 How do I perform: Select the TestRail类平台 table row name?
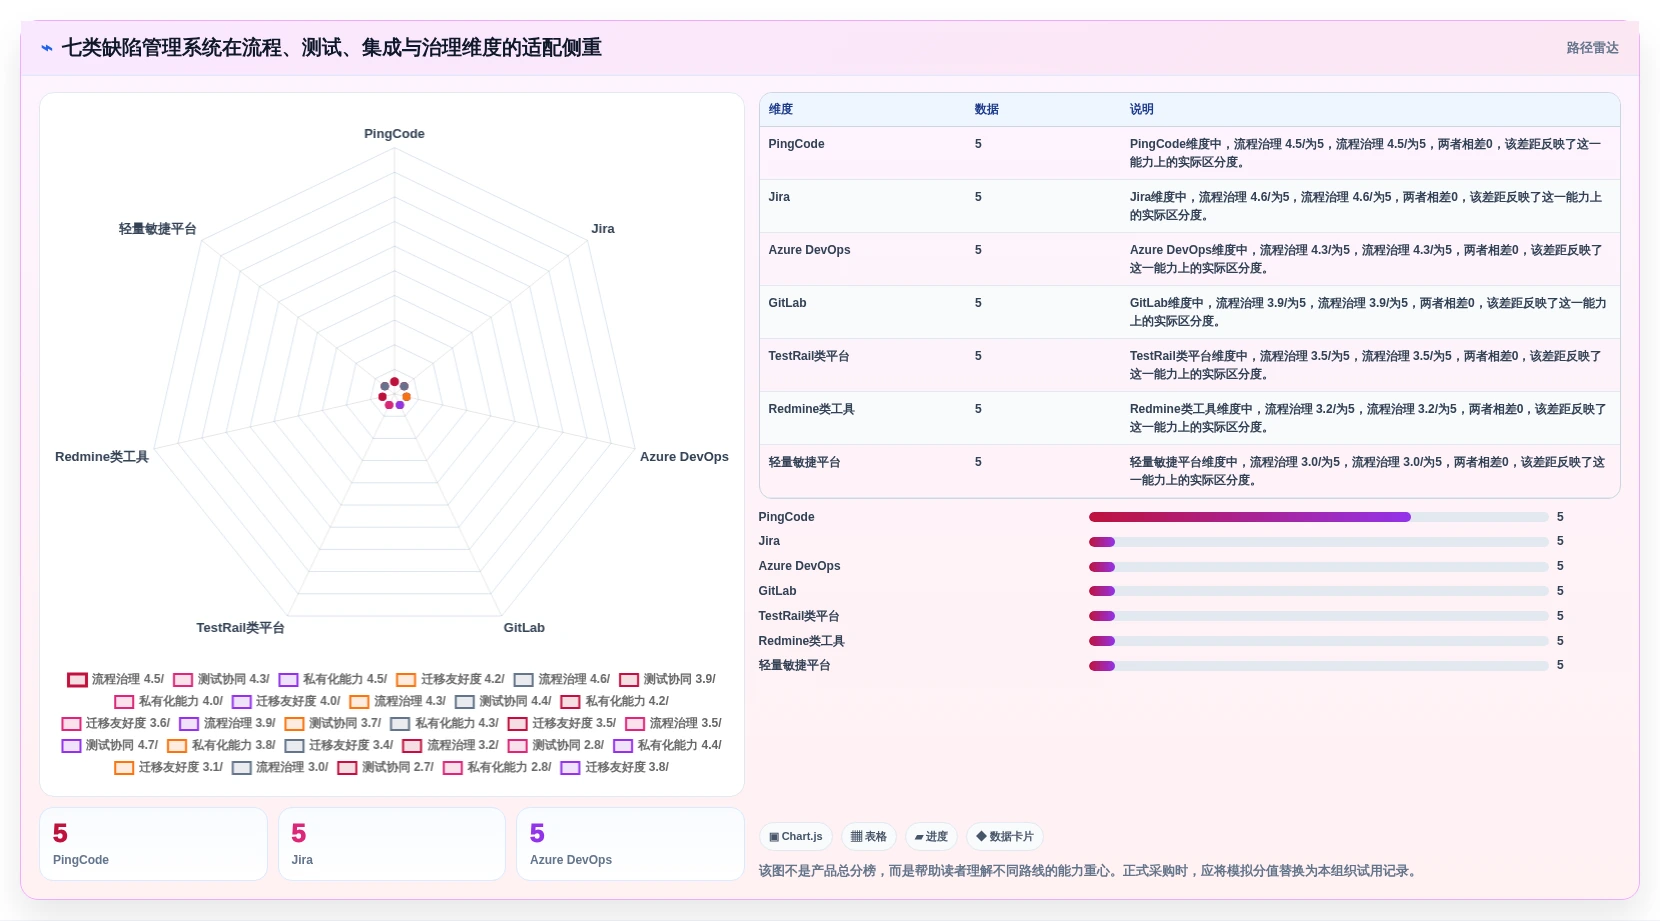click(809, 356)
